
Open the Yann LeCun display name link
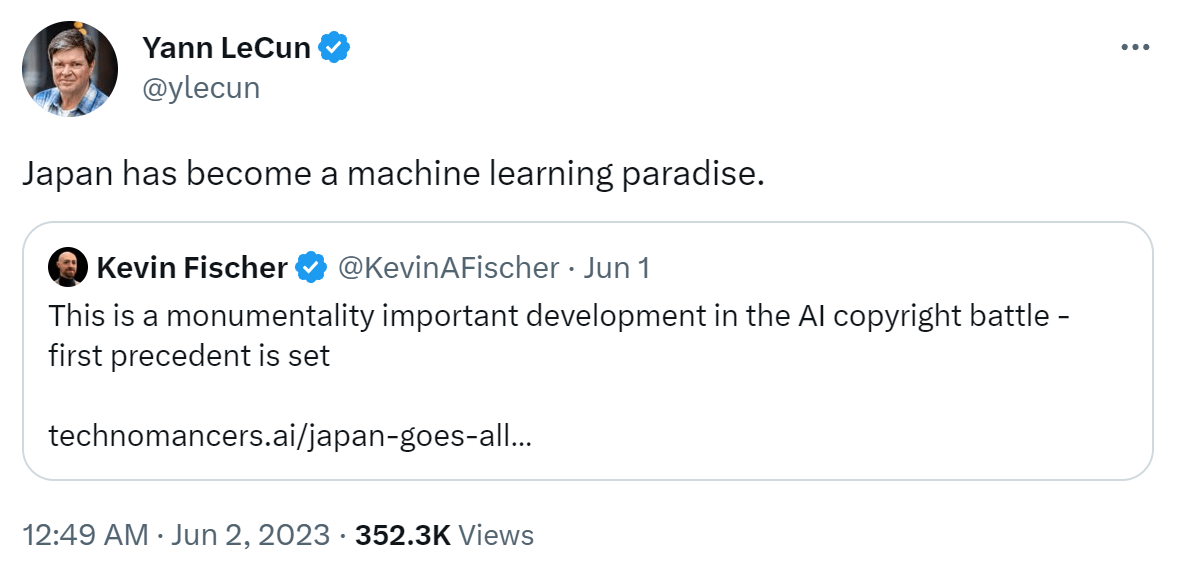(x=226, y=47)
